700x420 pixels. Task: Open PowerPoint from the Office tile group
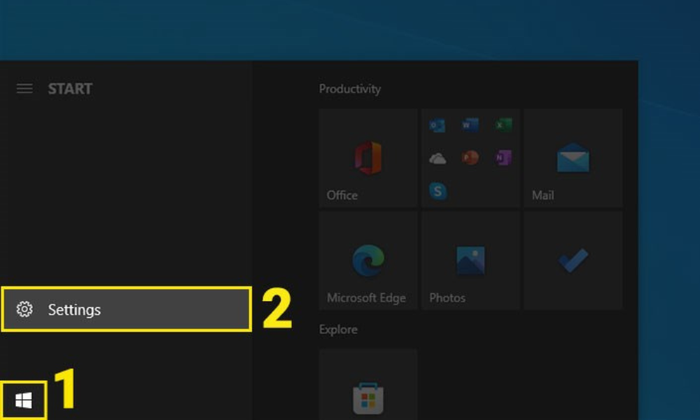(x=471, y=158)
